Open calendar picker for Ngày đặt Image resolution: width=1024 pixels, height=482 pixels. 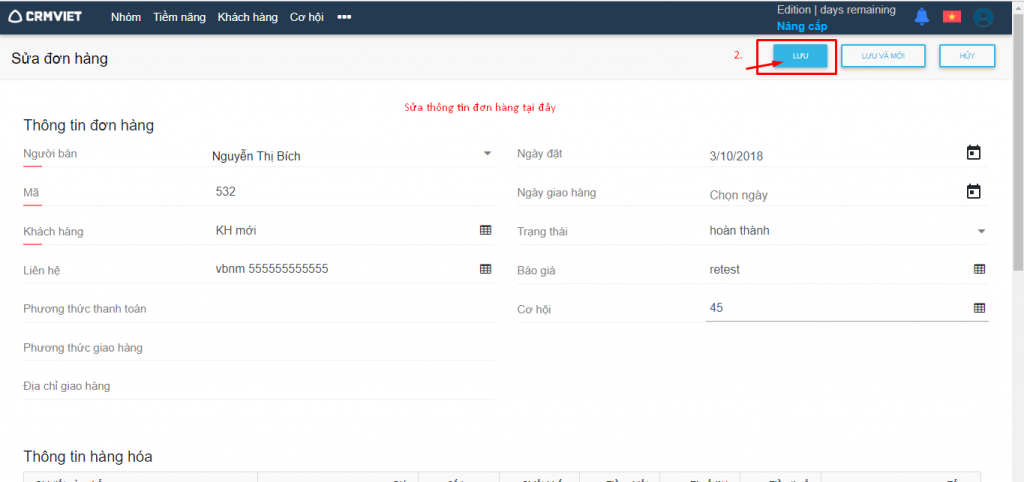coord(973,153)
